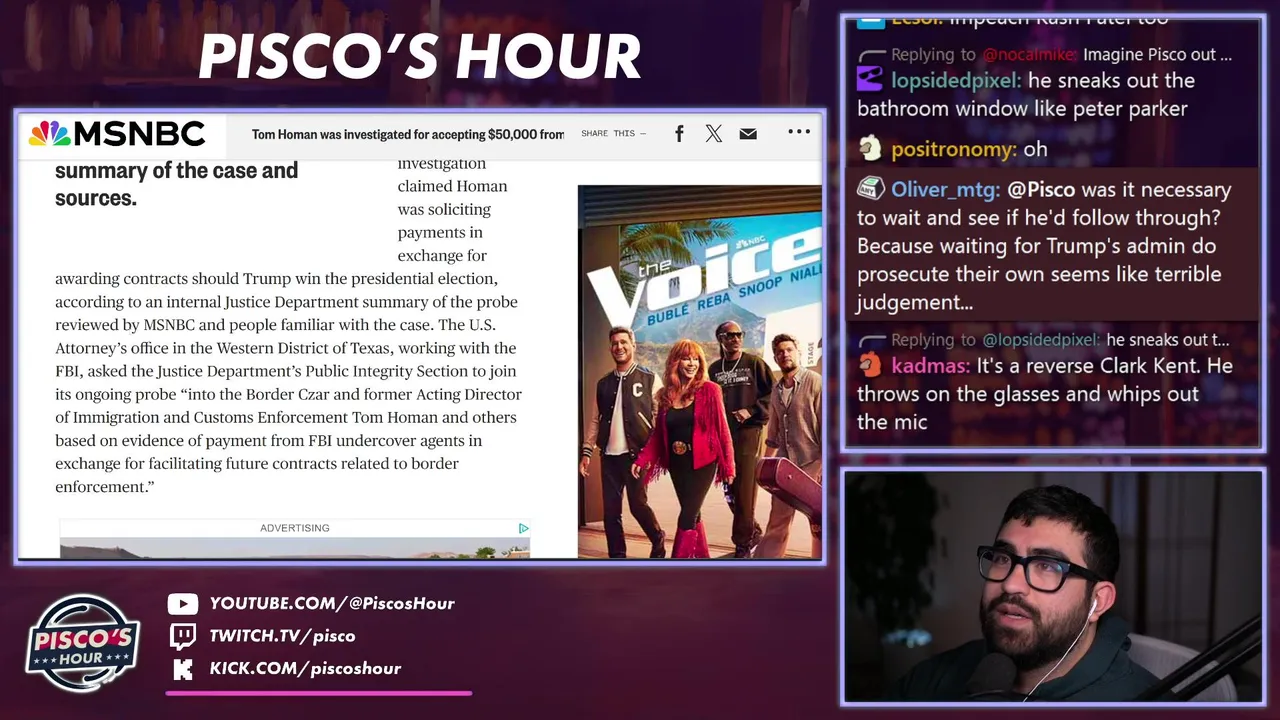Click the @nocalmike reply mention
The width and height of the screenshot is (1280, 720).
point(1030,55)
